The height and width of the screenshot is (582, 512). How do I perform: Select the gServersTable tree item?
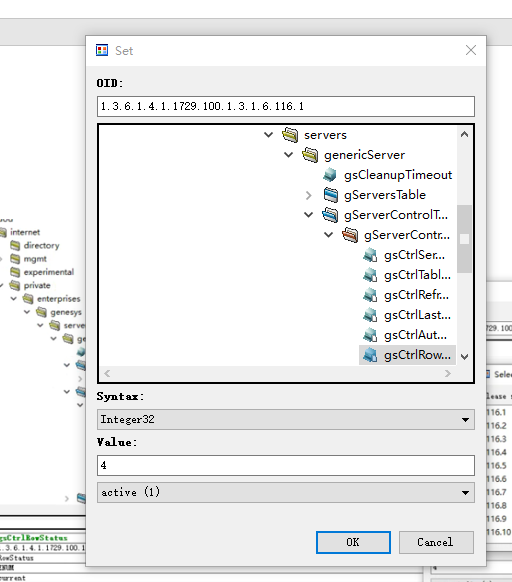385,195
